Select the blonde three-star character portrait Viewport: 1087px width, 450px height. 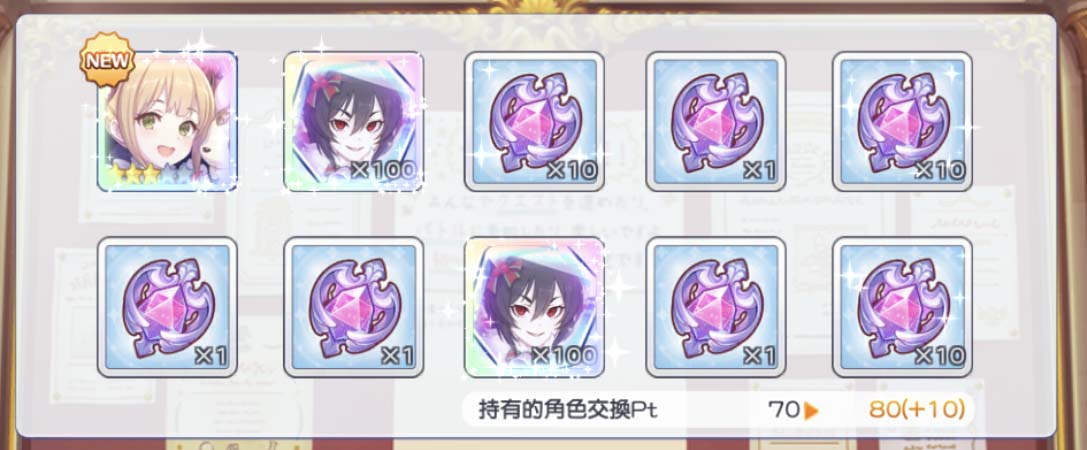(167, 121)
